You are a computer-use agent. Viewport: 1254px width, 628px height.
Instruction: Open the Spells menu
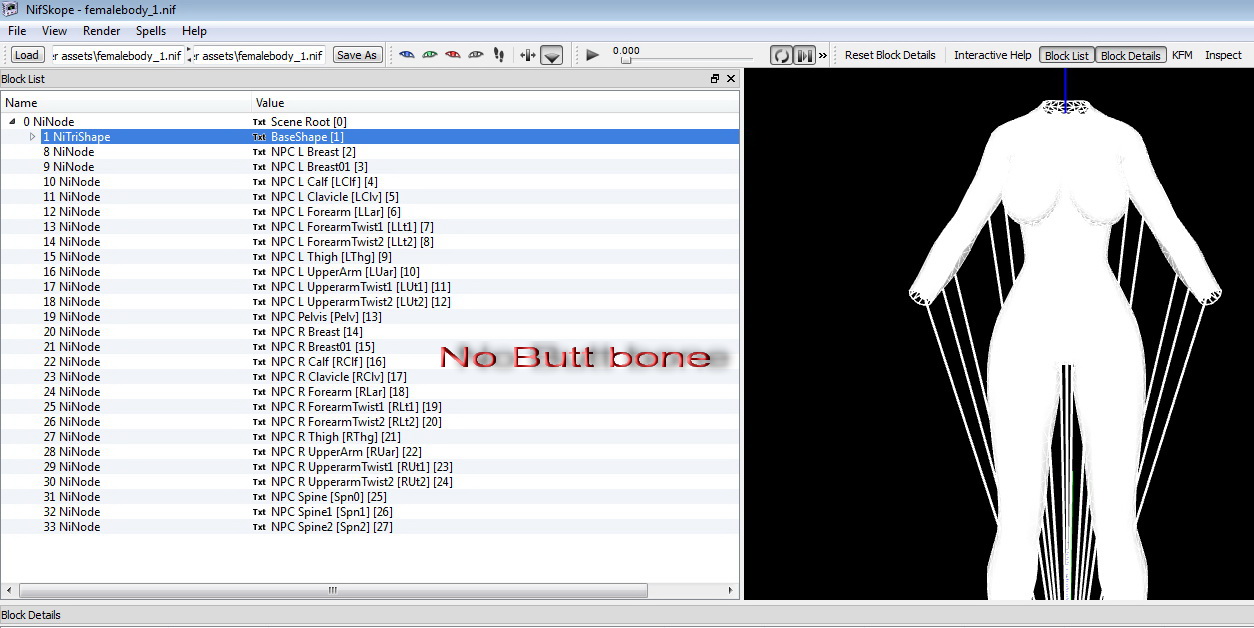tap(151, 31)
